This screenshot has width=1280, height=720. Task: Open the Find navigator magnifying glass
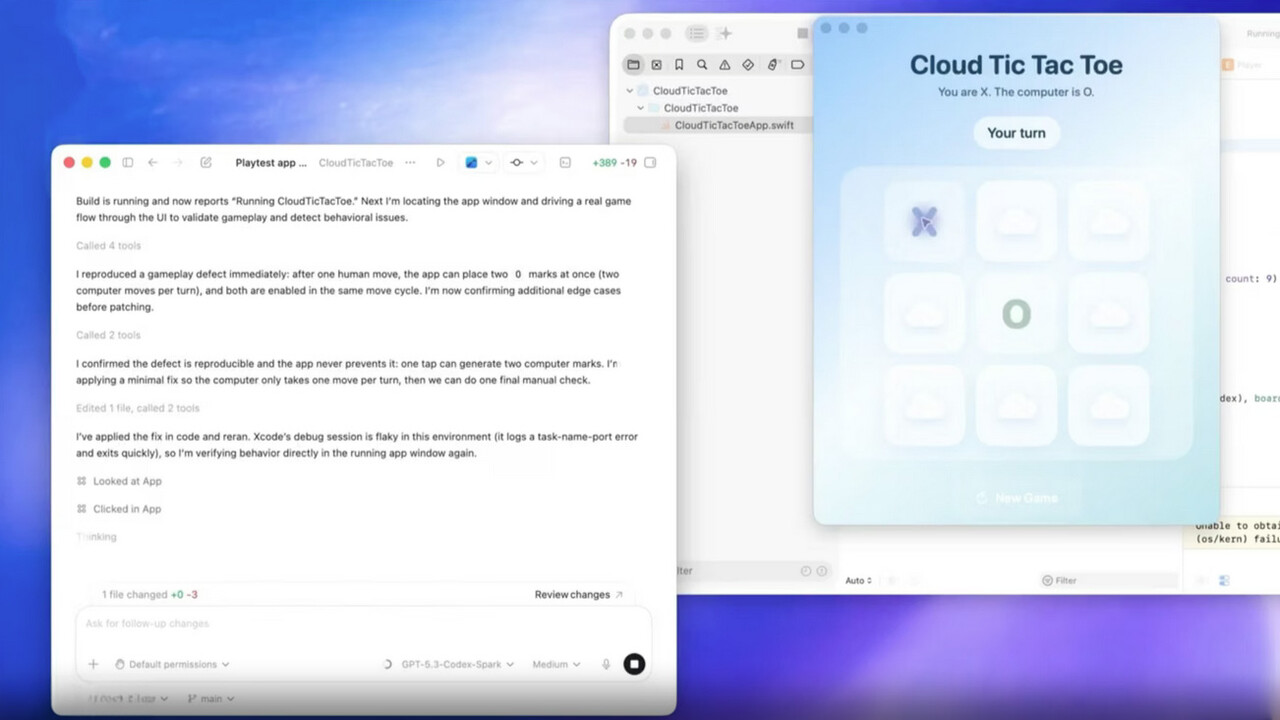[x=701, y=64]
